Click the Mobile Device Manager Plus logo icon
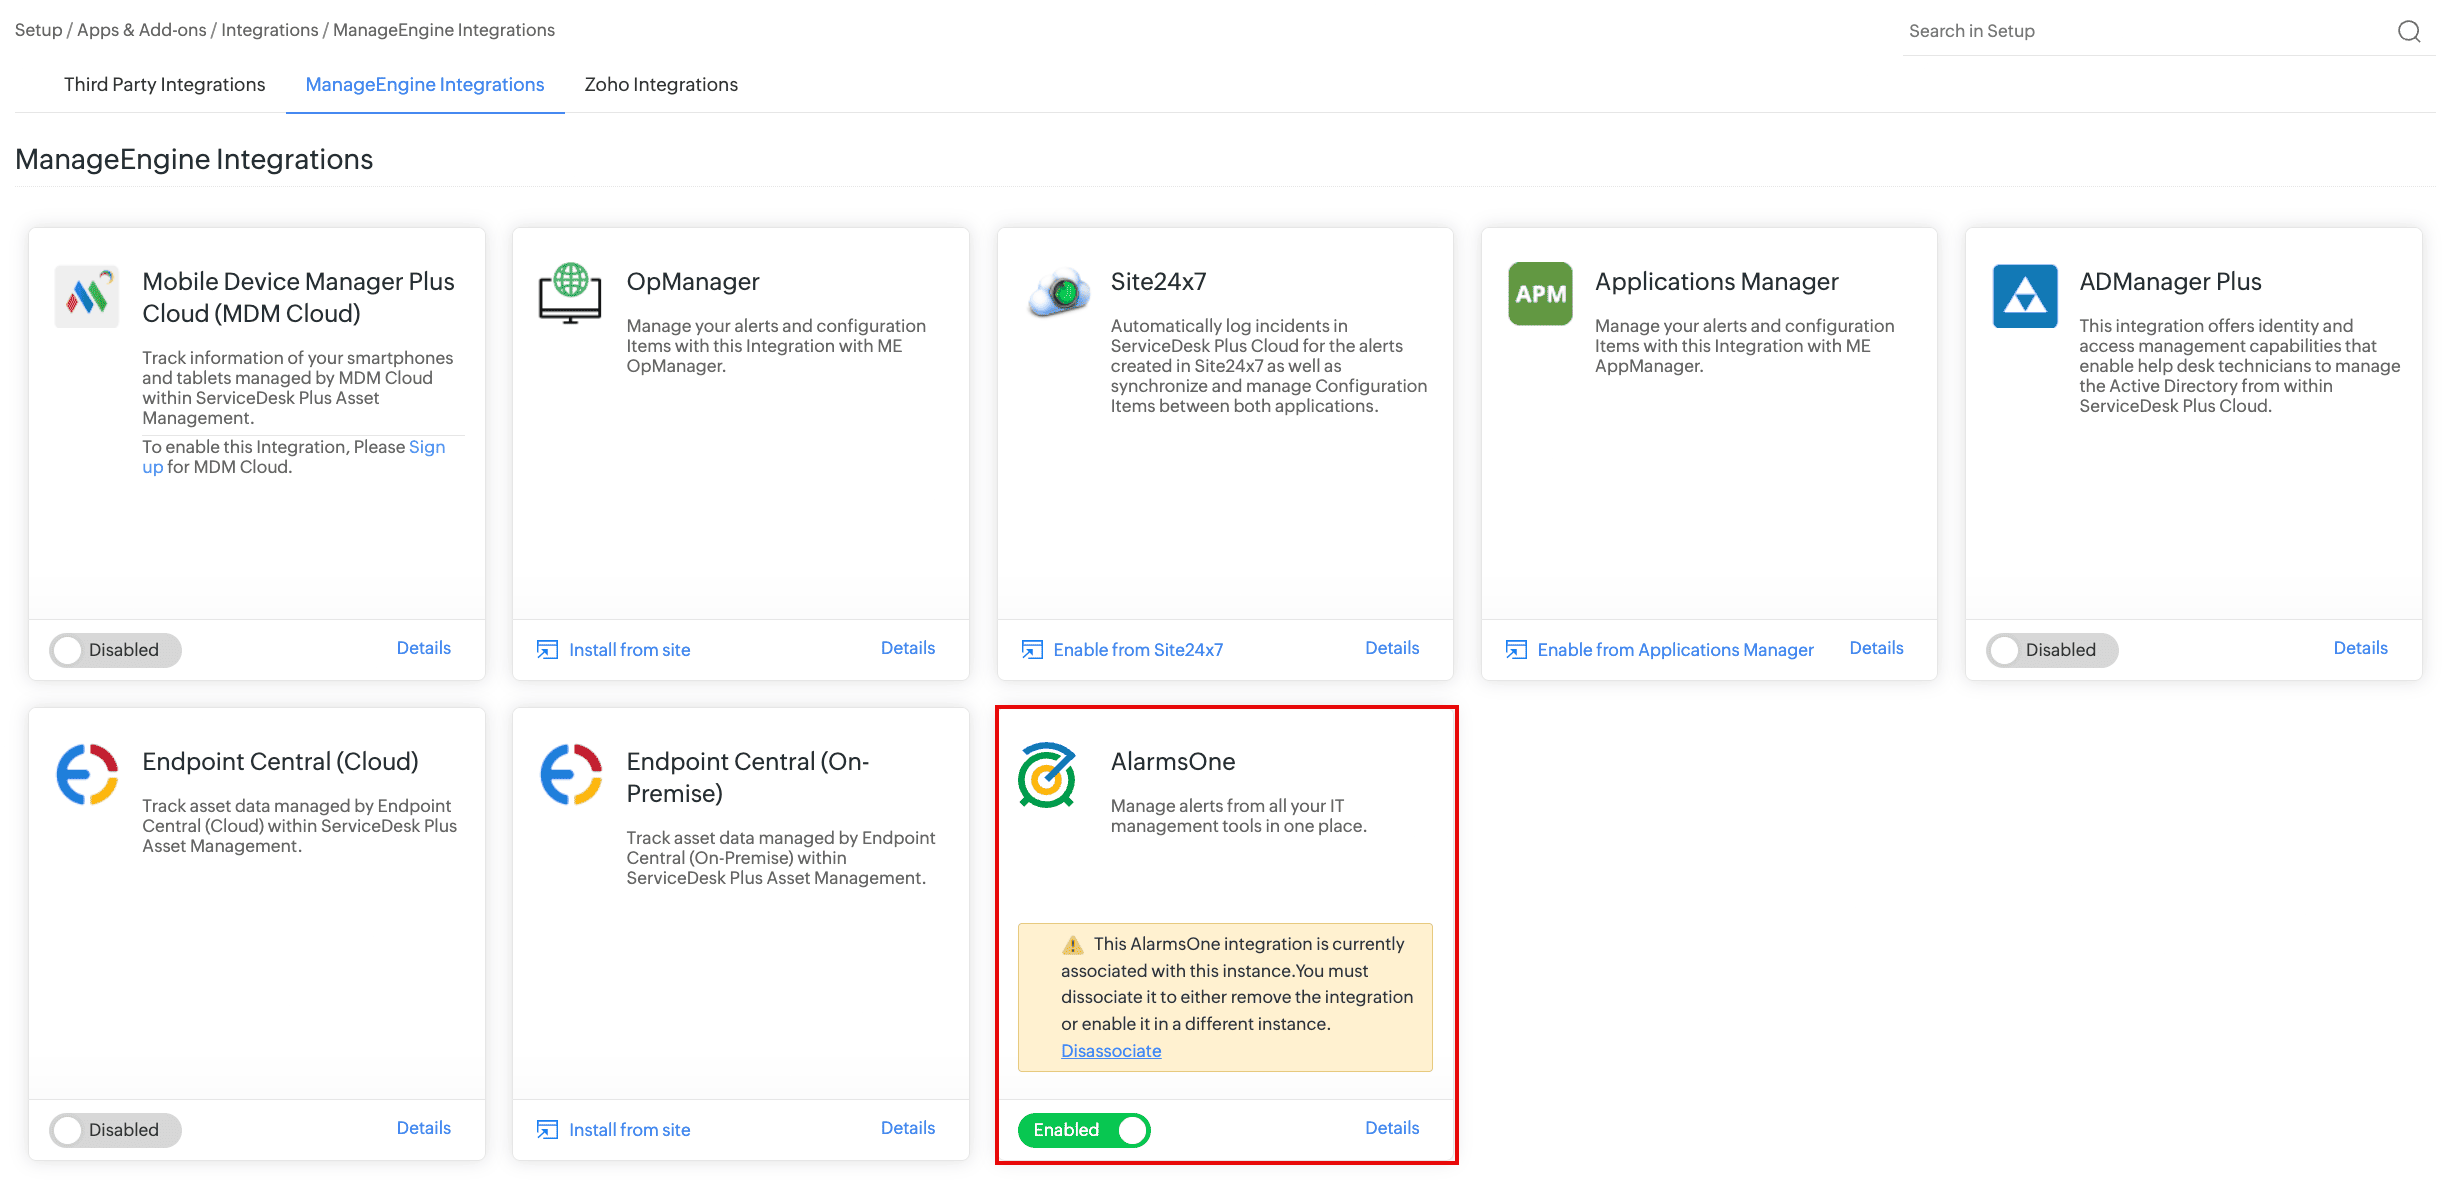Image resolution: width=2442 pixels, height=1182 pixels. coord(86,296)
